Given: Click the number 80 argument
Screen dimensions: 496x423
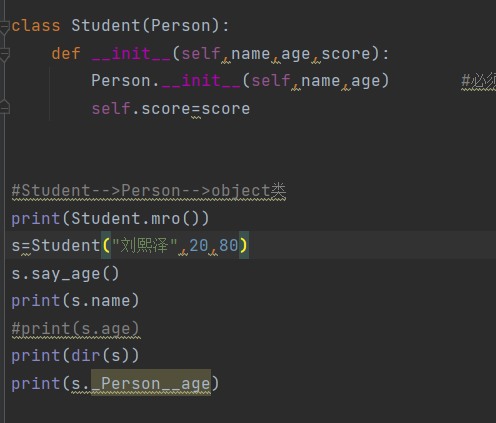Looking at the screenshot, I should (x=228, y=245).
